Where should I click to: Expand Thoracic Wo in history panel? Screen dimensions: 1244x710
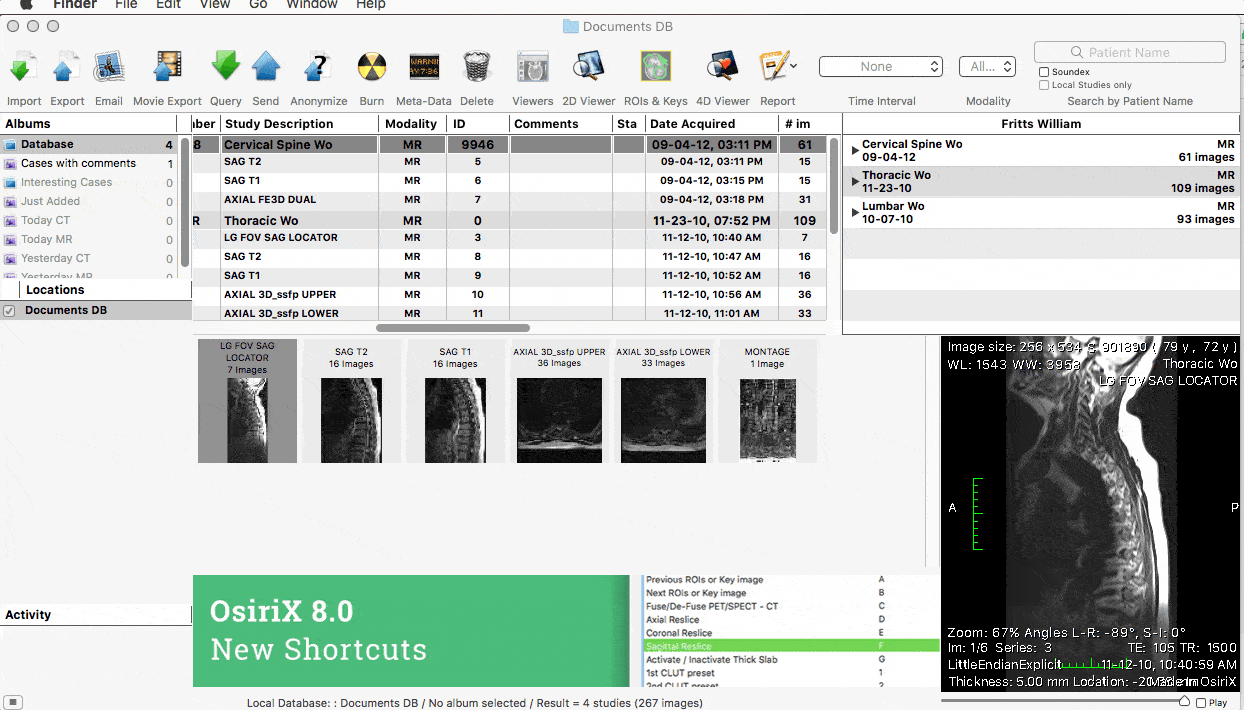[855, 182]
